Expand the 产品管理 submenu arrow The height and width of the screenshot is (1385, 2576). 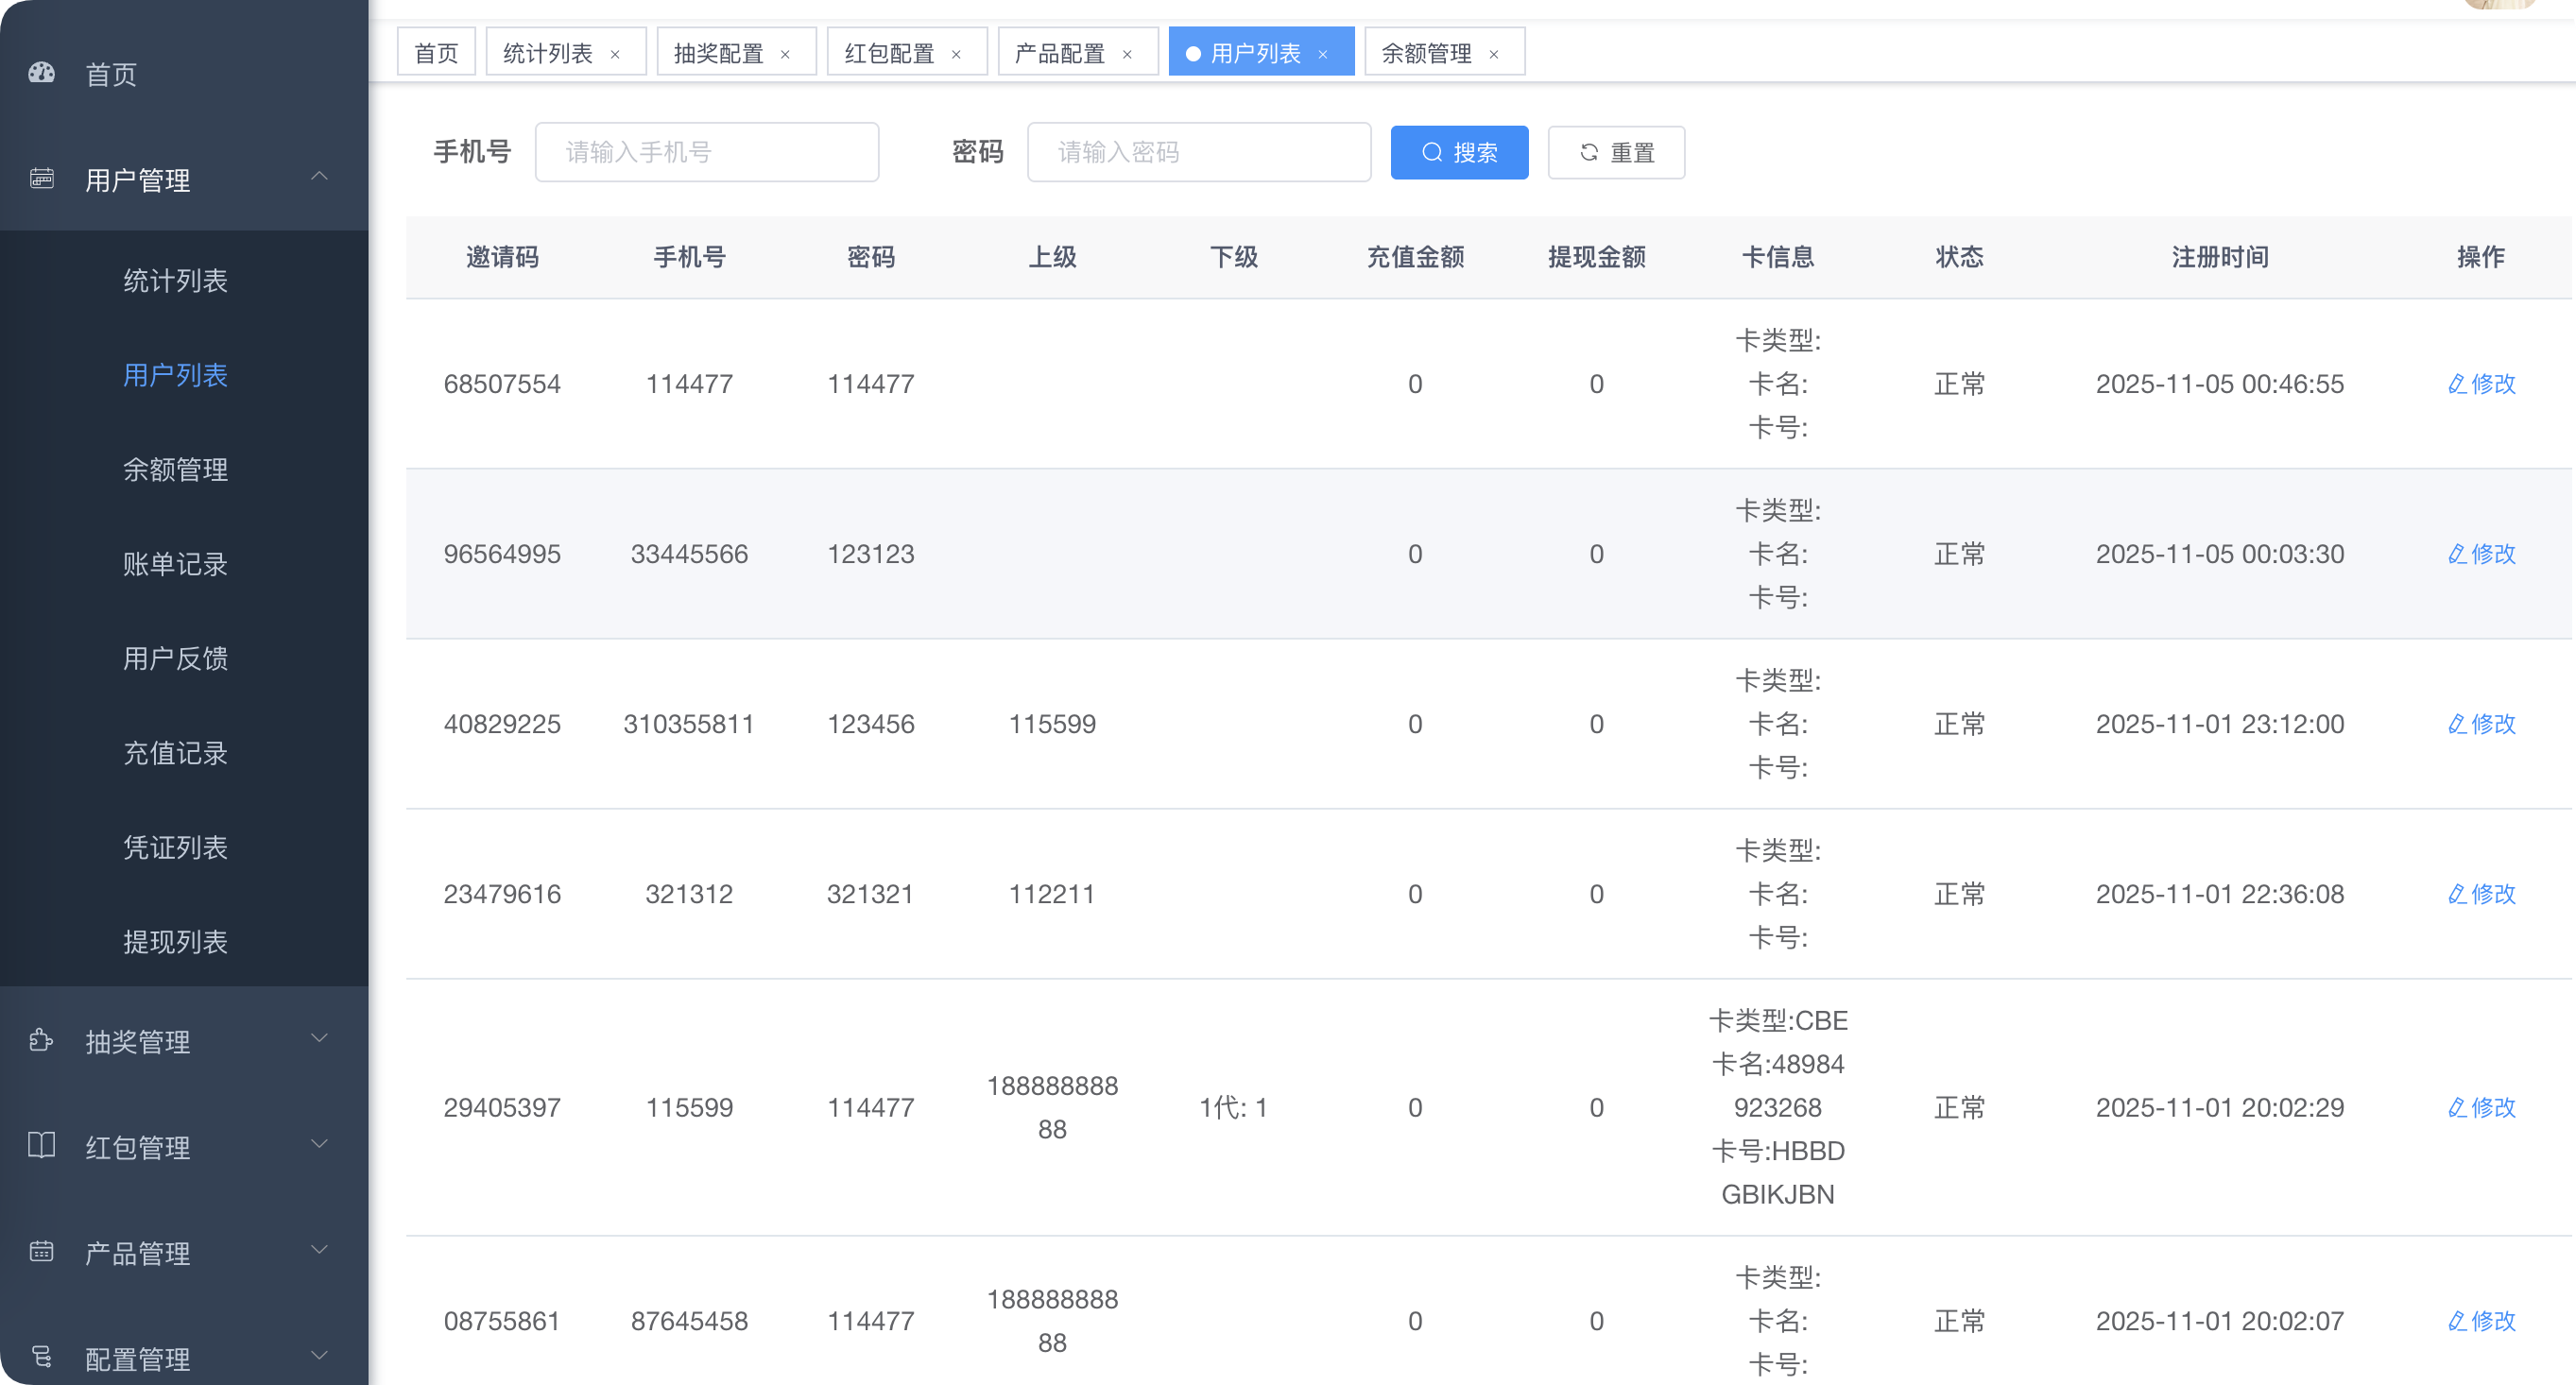319,1250
